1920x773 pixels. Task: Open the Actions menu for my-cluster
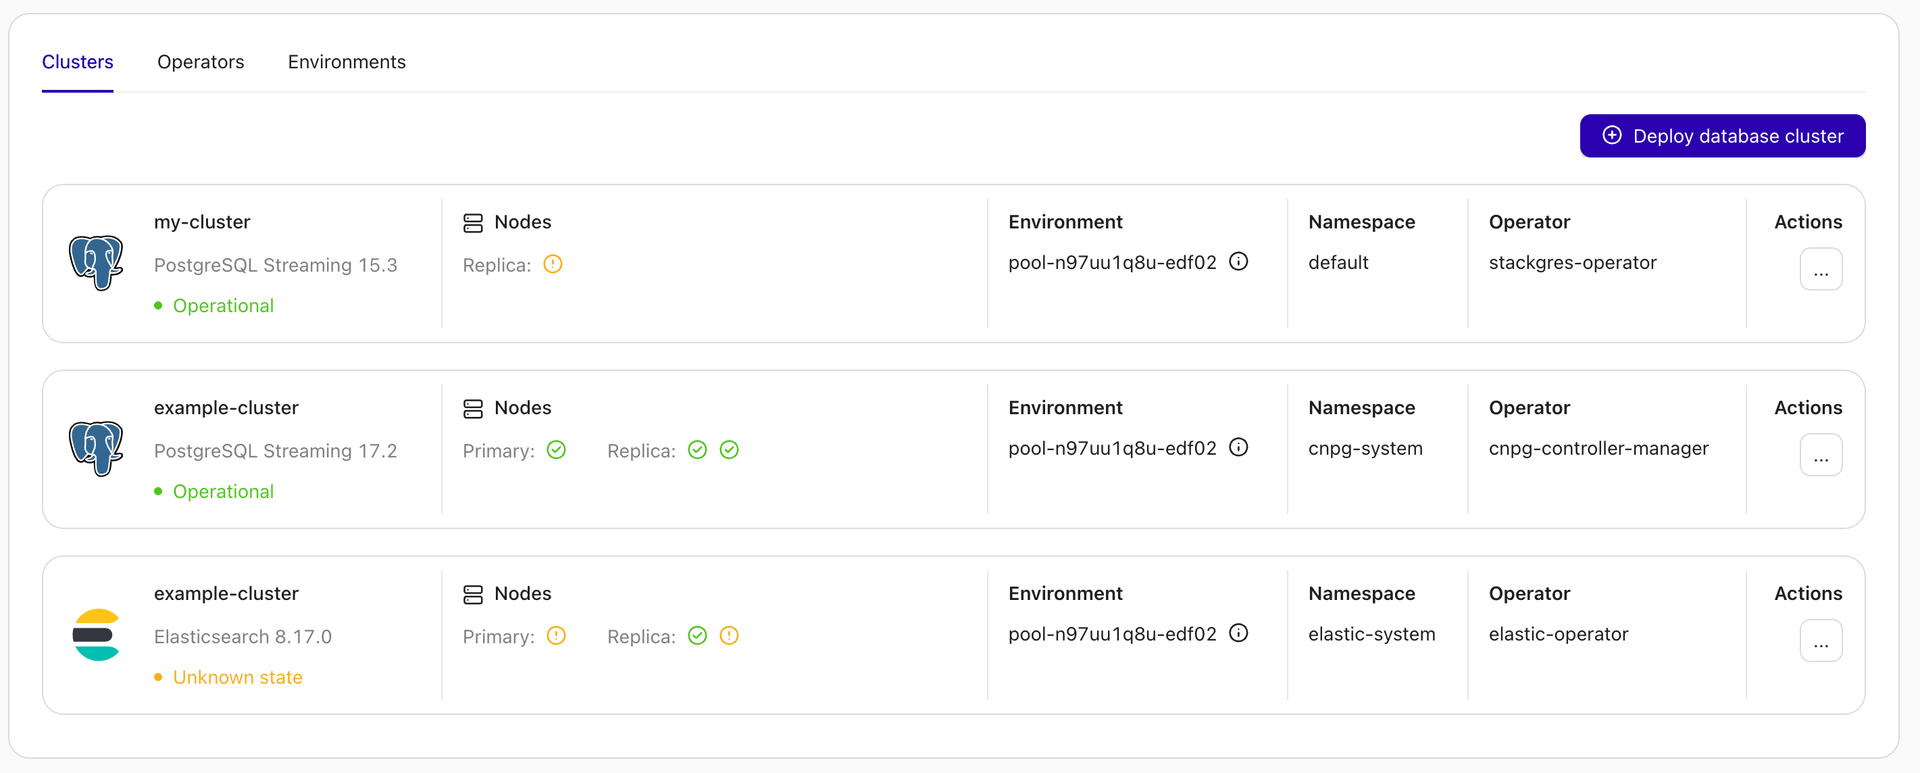click(1821, 269)
